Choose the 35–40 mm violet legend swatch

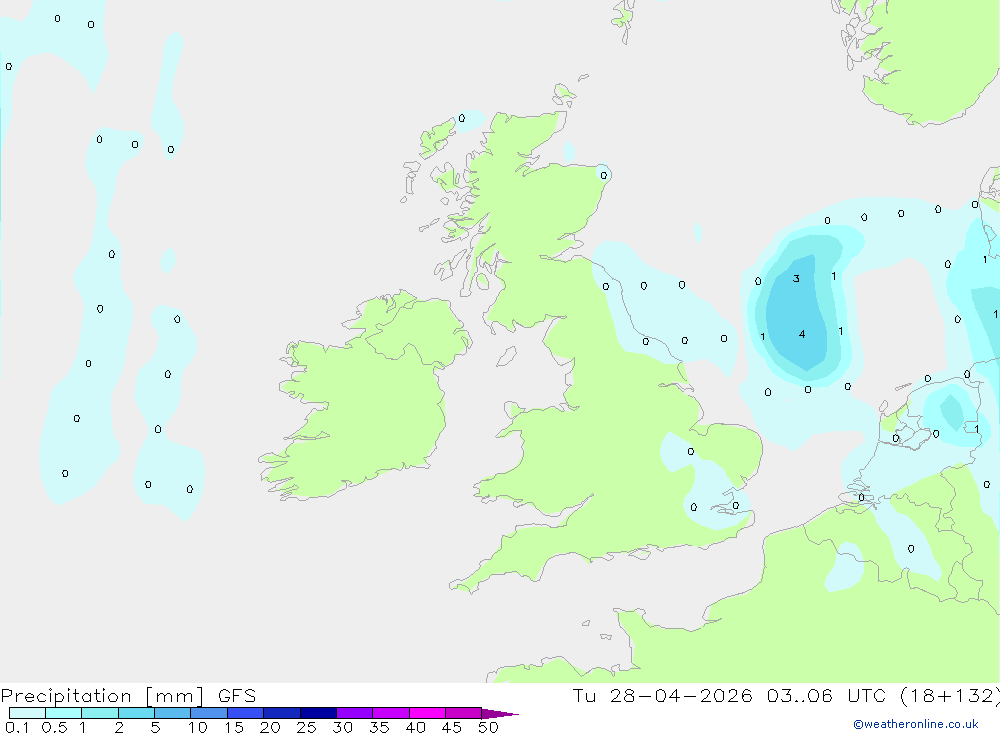[x=390, y=713]
